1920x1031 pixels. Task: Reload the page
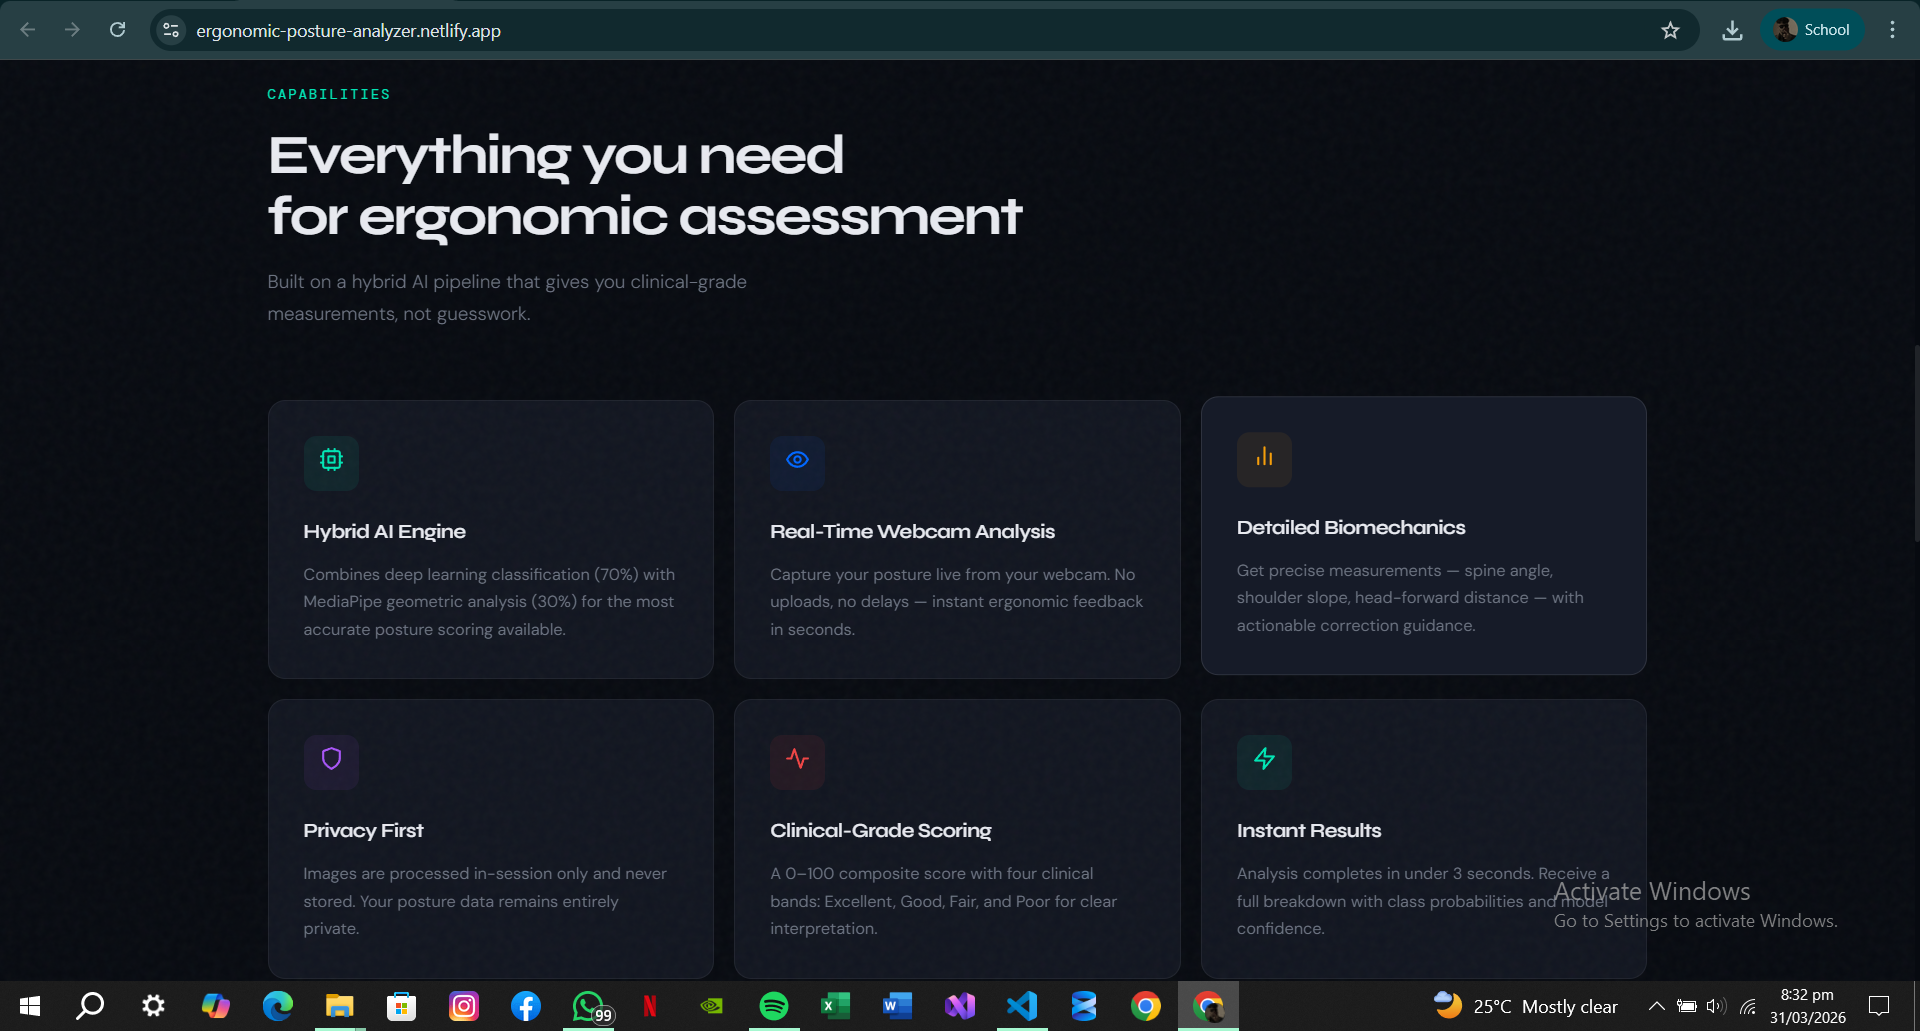[117, 30]
